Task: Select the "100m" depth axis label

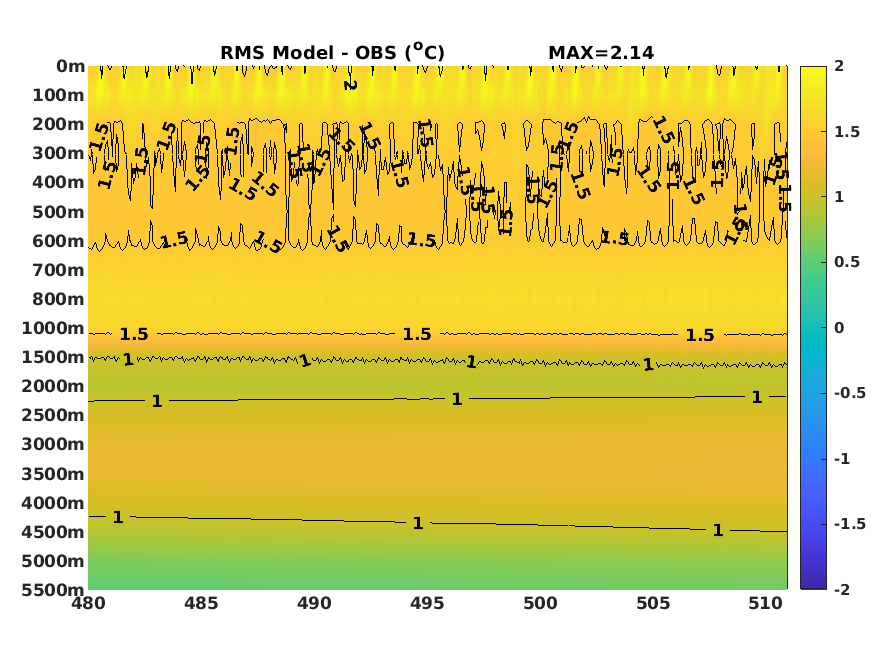Action: (x=58, y=95)
